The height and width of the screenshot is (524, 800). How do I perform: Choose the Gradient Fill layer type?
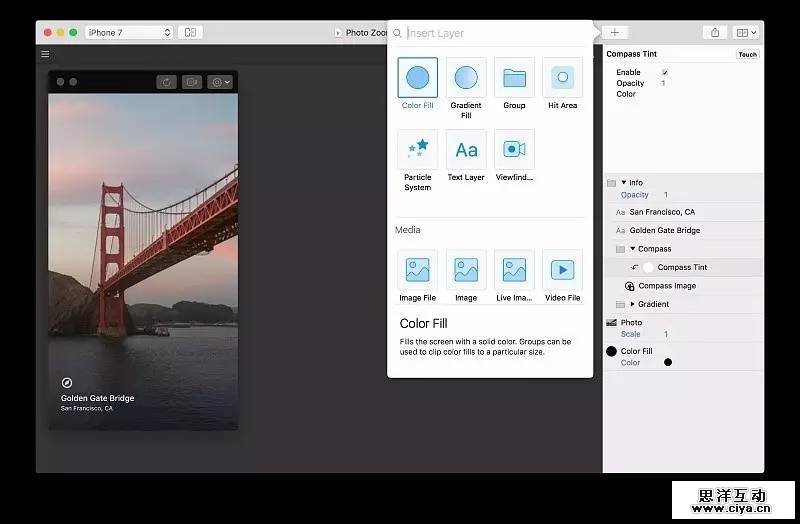(466, 77)
